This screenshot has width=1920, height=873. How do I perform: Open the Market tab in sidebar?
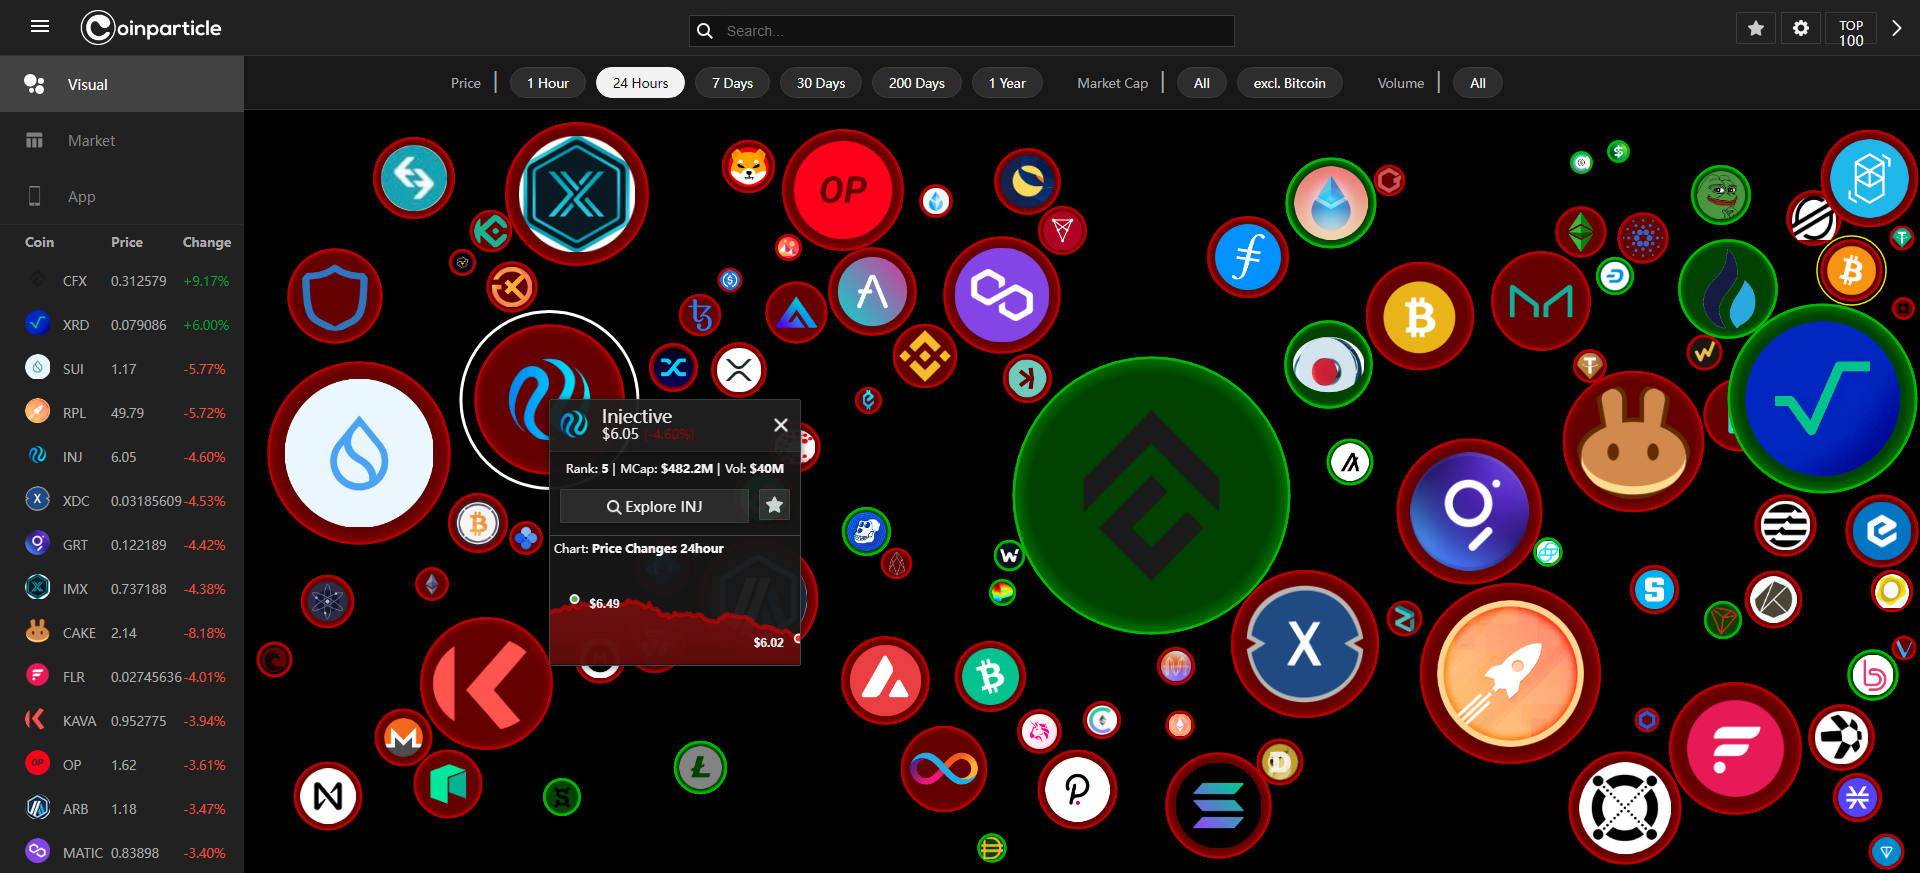[x=91, y=141]
